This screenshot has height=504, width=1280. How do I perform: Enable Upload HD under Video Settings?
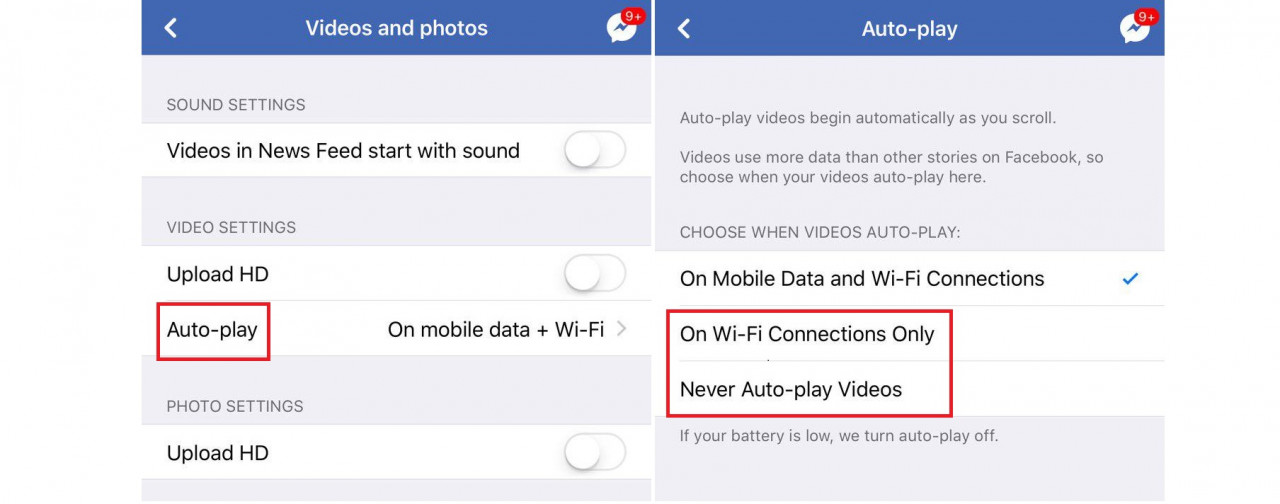[x=595, y=274]
